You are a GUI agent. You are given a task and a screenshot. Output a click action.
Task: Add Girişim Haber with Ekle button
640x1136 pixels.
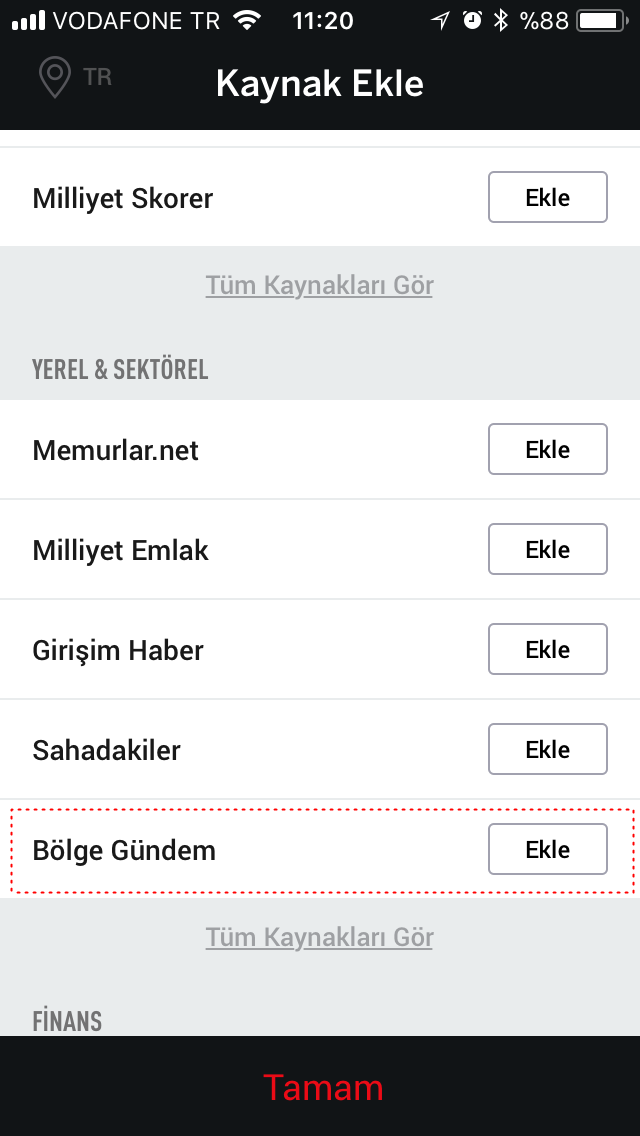click(547, 649)
